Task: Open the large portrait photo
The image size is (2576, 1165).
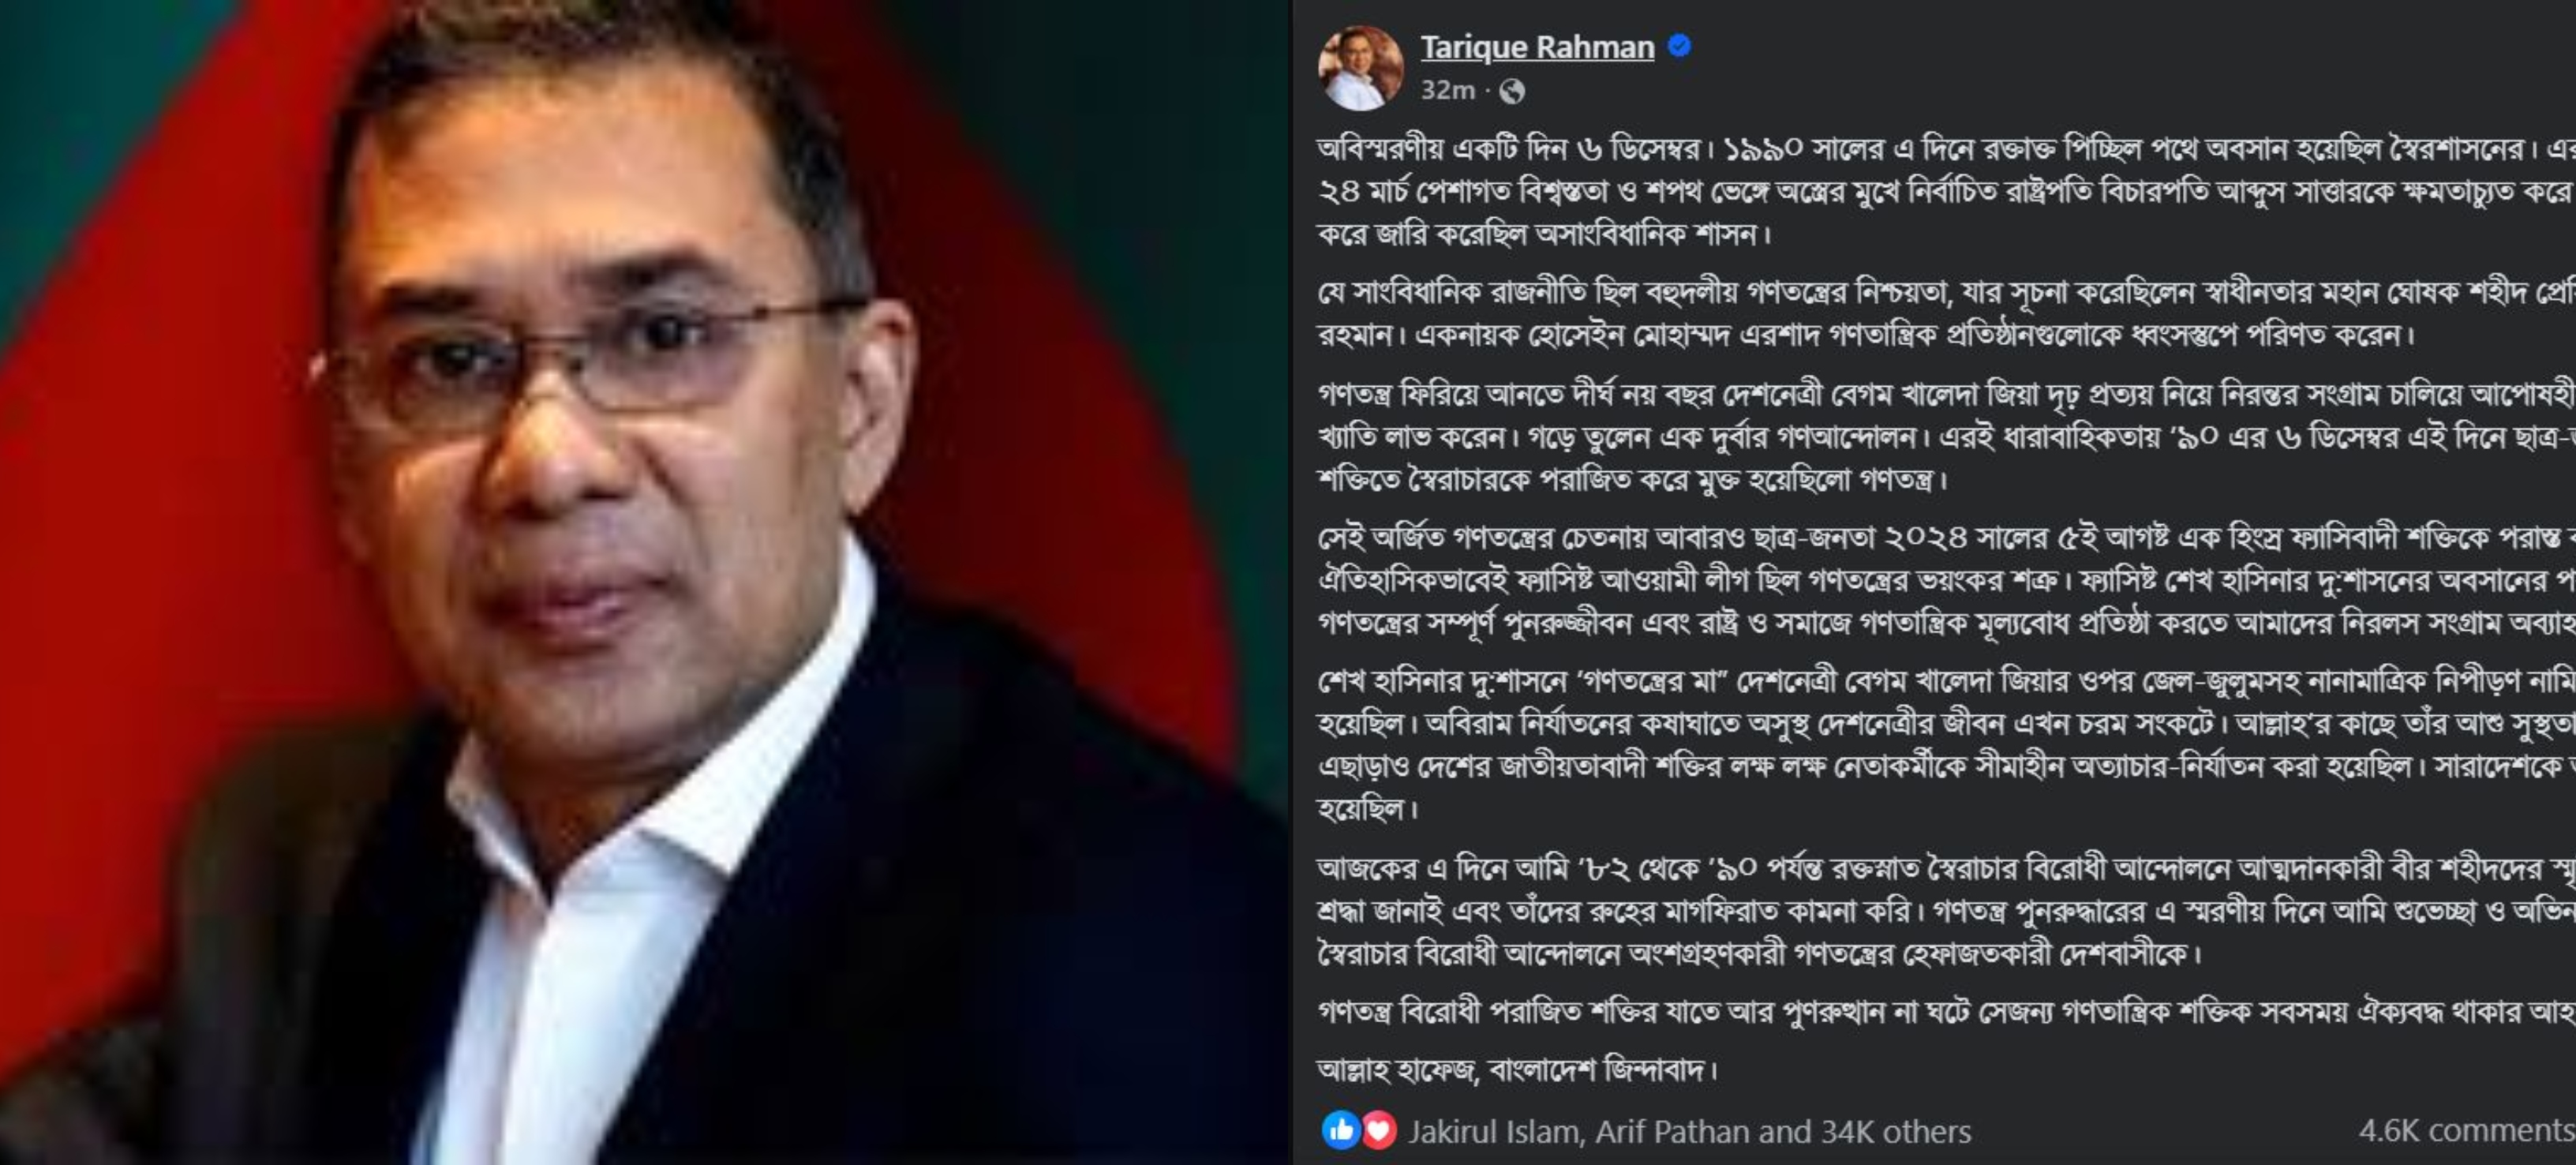Action: [x=645, y=582]
